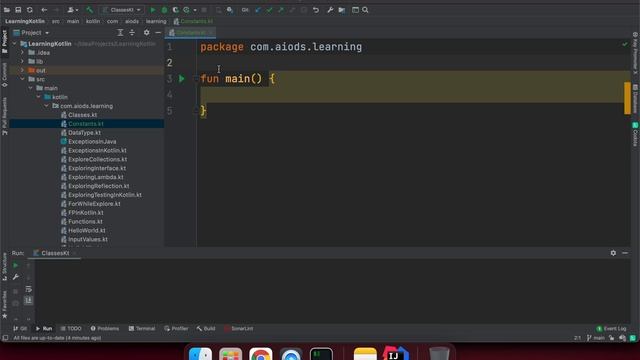Click the Open file toolbar icon
Image resolution: width=640 pixels, height=360 pixels.
point(7,10)
